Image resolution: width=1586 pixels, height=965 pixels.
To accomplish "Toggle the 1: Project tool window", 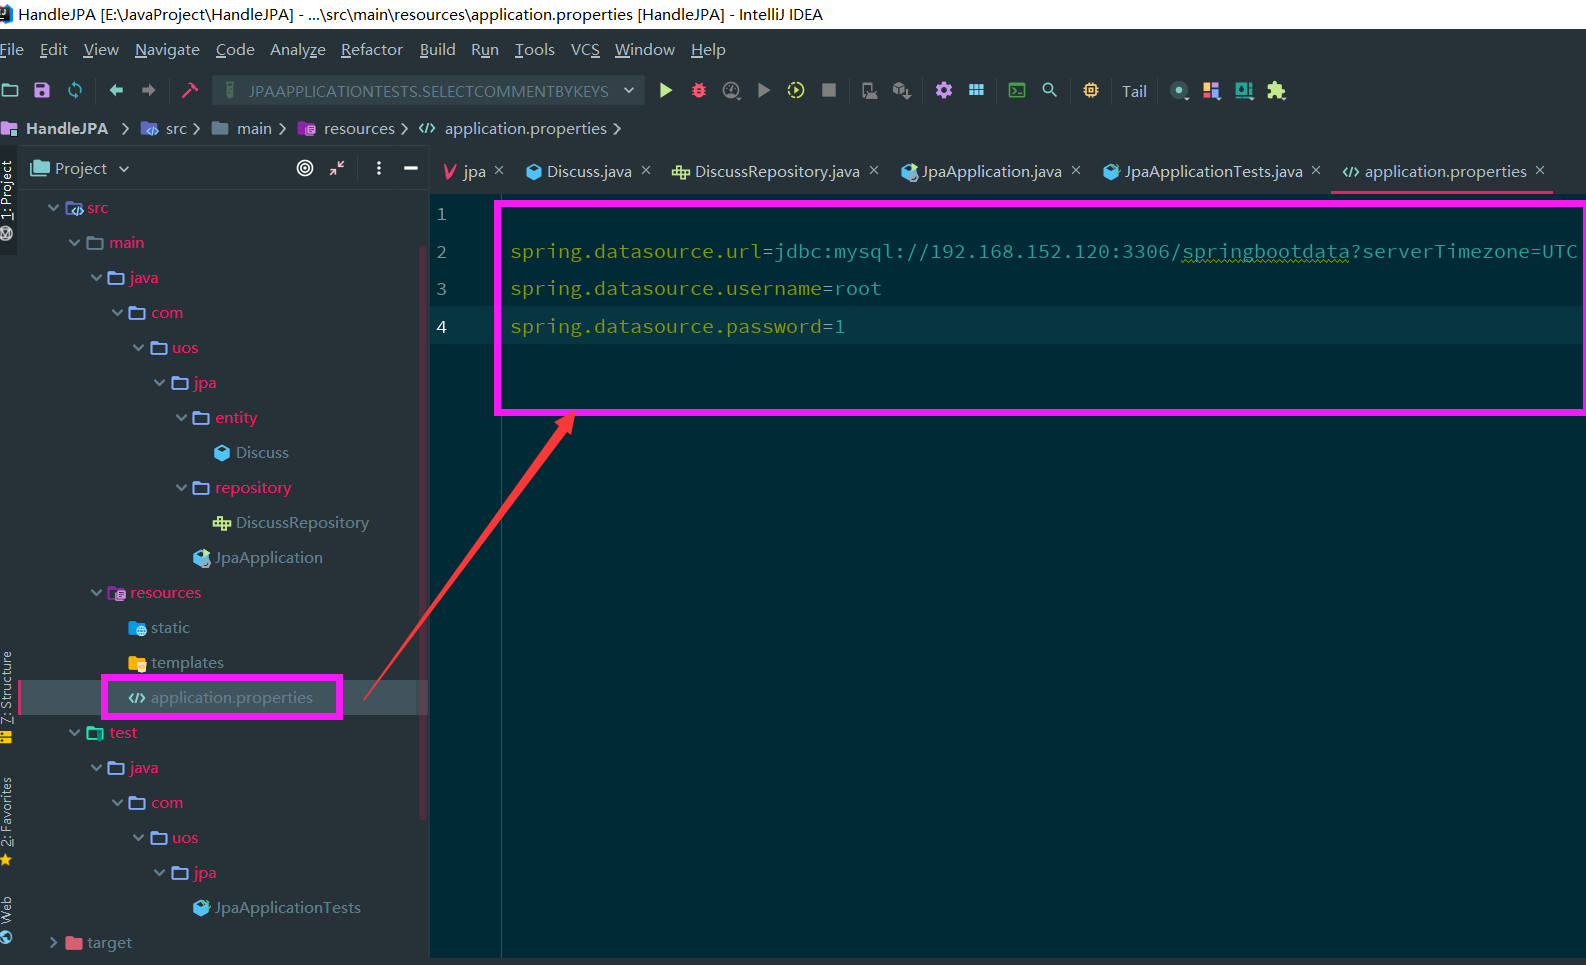I will (x=7, y=190).
